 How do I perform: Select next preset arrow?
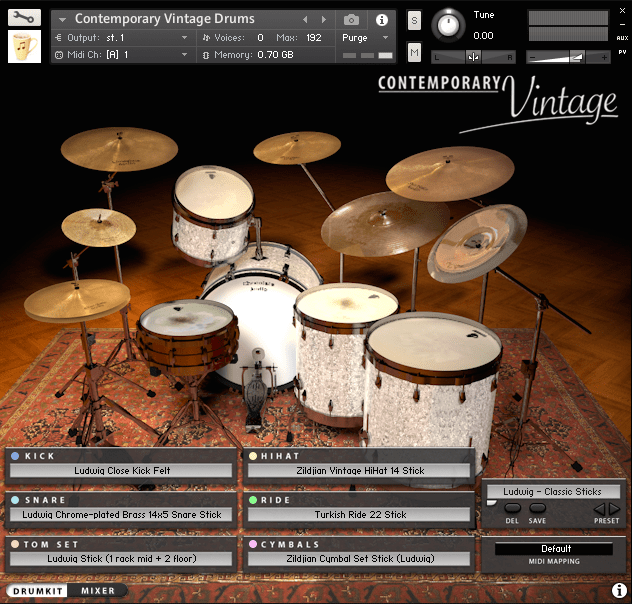[614, 509]
